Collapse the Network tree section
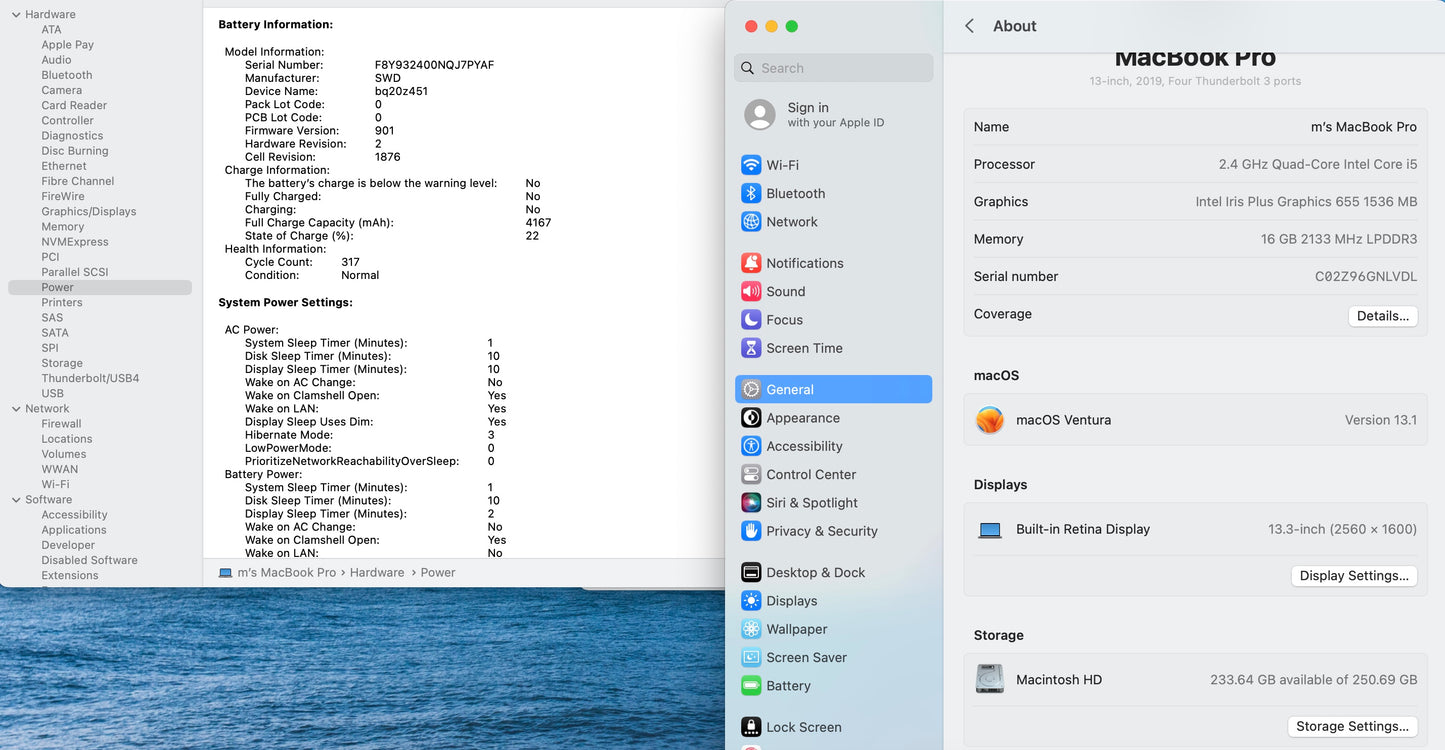The height and width of the screenshot is (750, 1445). click(x=16, y=409)
